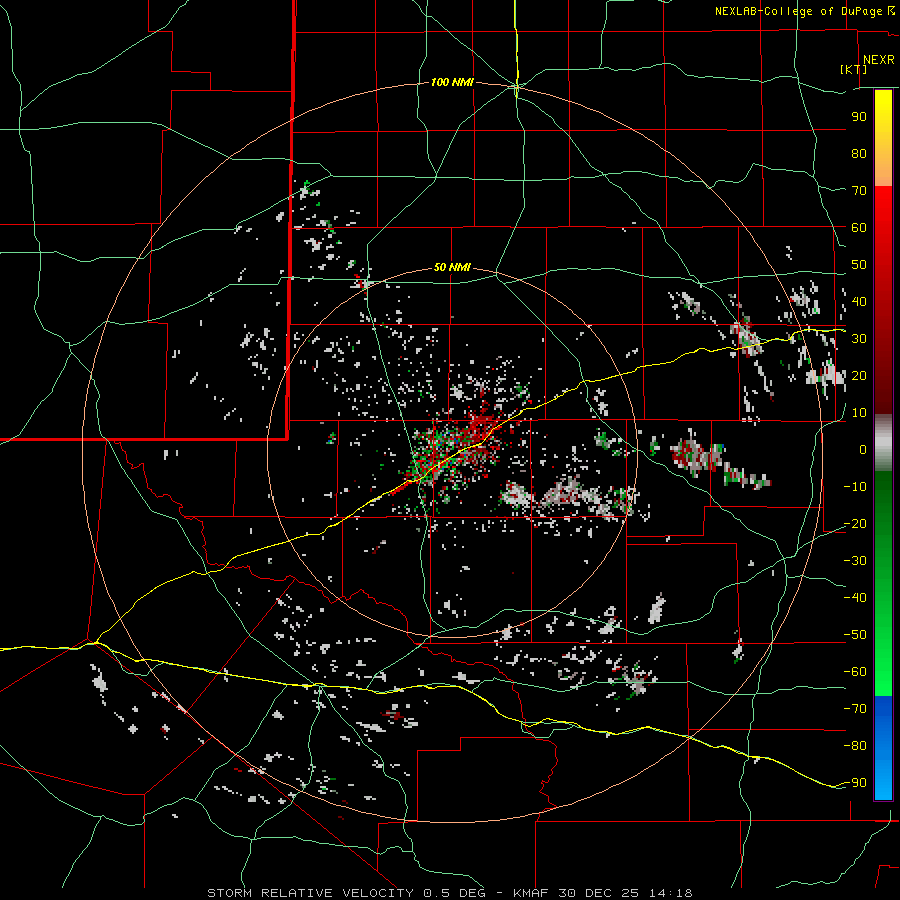
Task: Click the 10 value on velocity scale
Action: [x=859, y=413]
